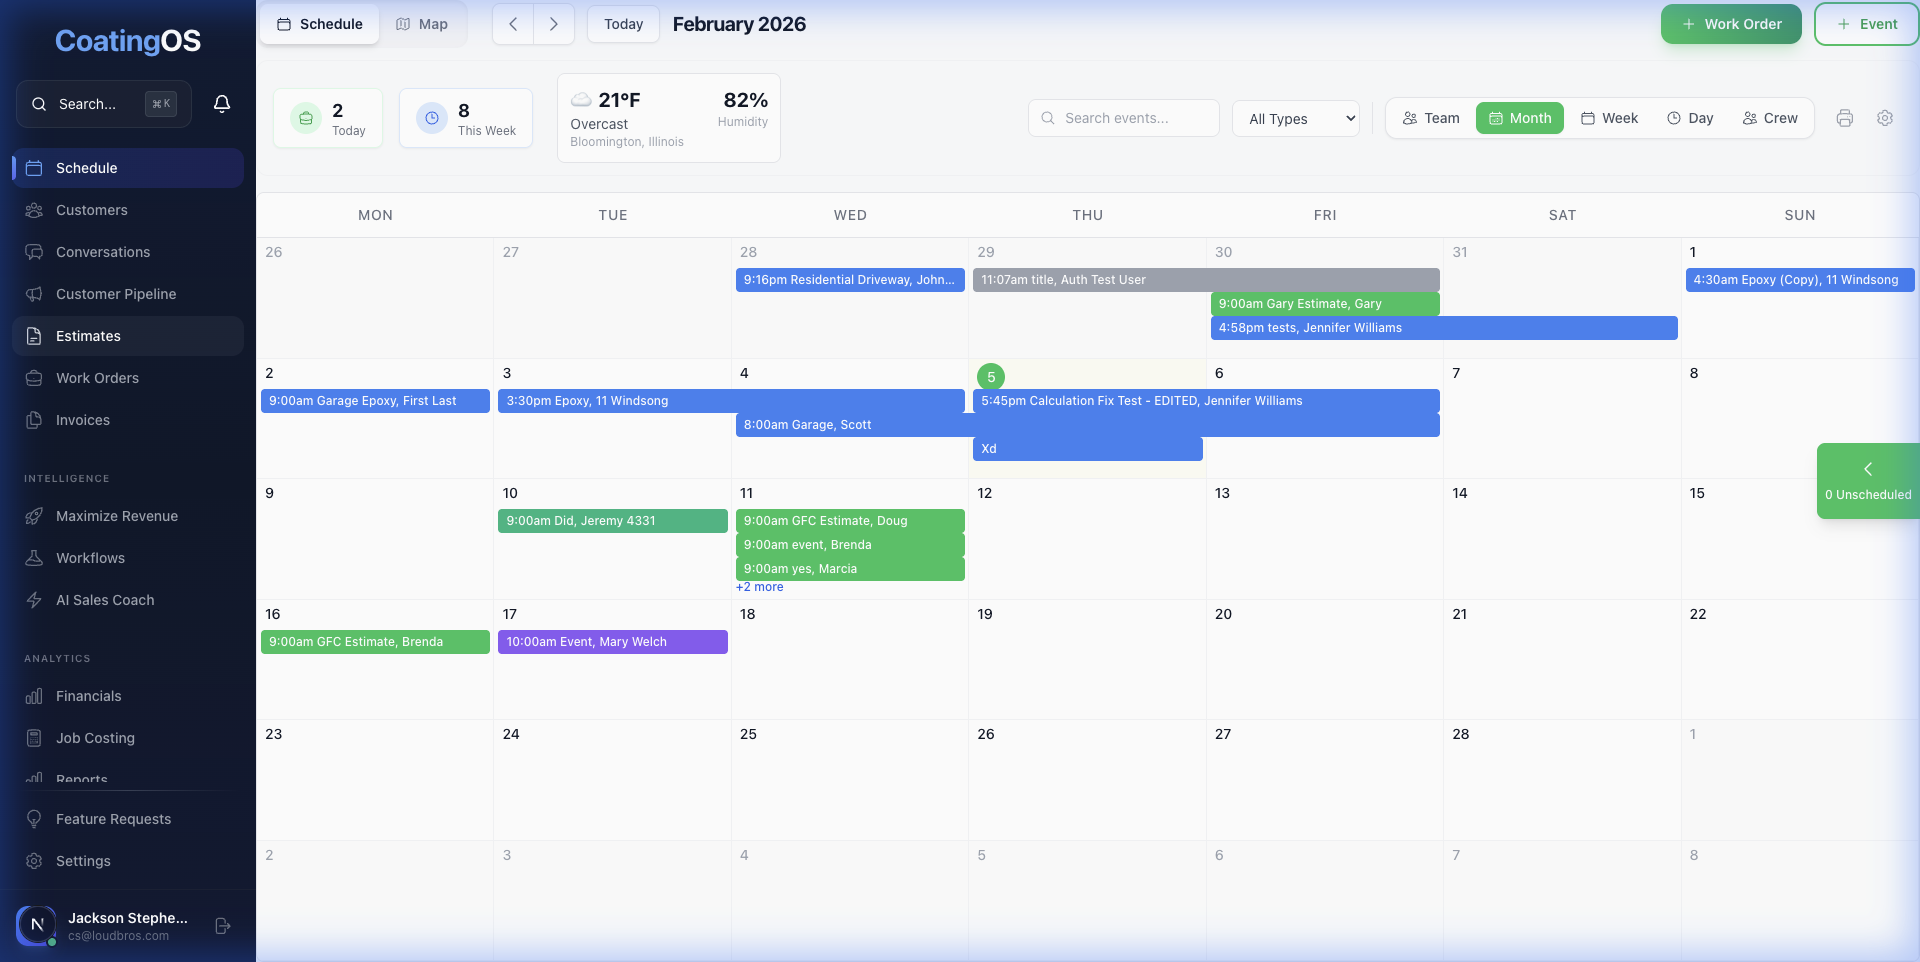Viewport: 1920px width, 962px height.
Task: Click the Work Order button
Action: (x=1730, y=23)
